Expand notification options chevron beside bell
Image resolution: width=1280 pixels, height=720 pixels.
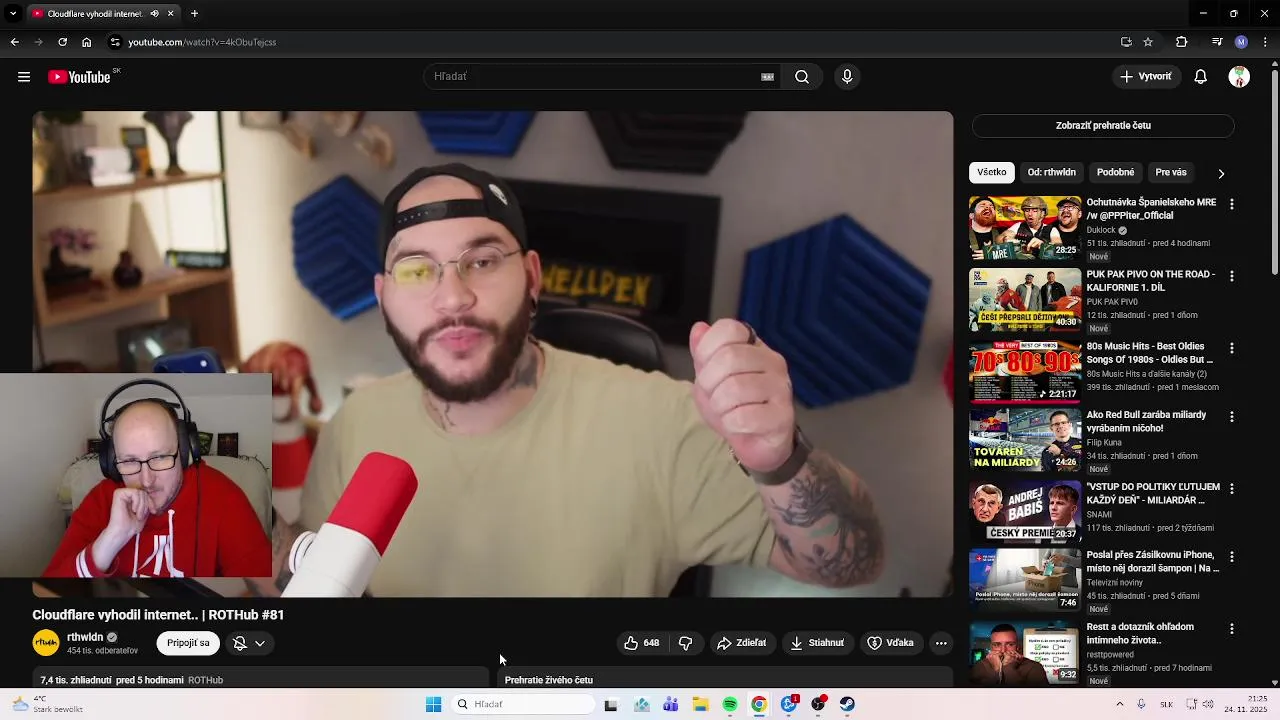[260, 643]
